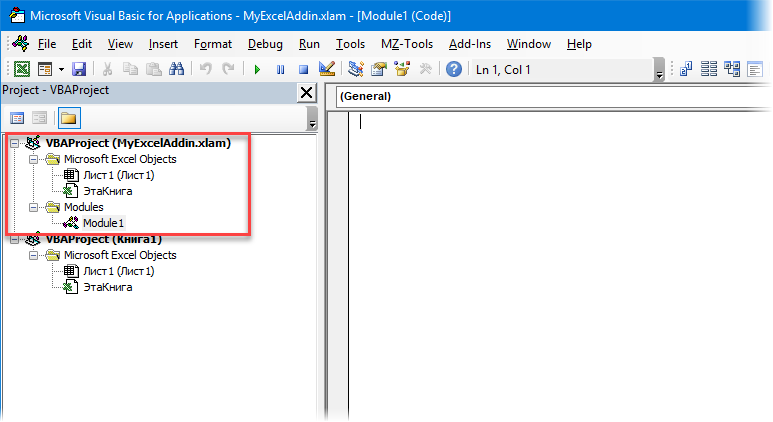Toggle Design Mode icon
Screen dimensions: 773x422
pos(327,69)
